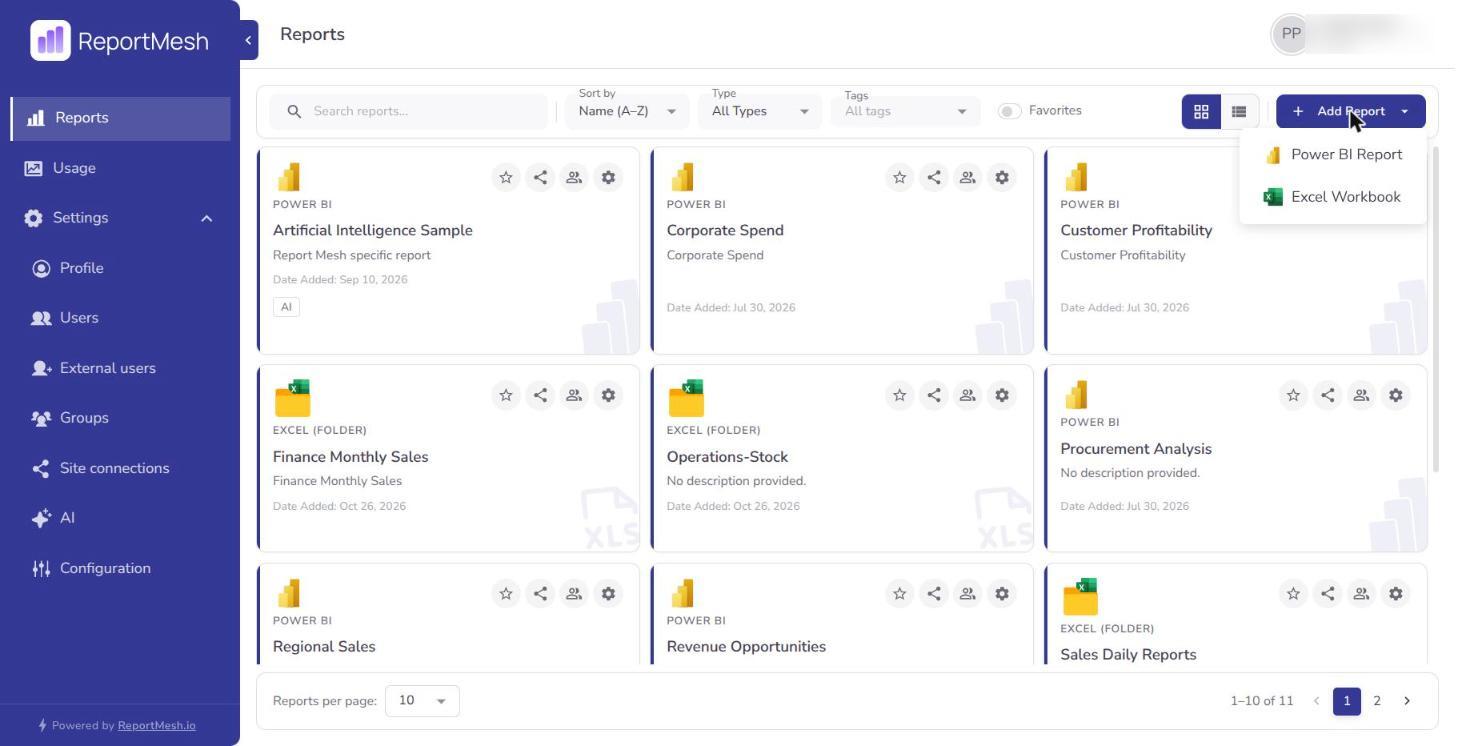This screenshot has height=746, width=1470.
Task: Open the Configuration page
Action: point(120,568)
